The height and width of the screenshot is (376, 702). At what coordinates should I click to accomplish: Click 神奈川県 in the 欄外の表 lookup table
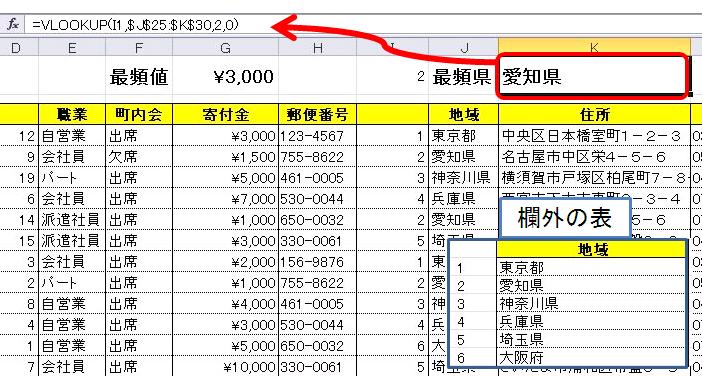pos(591,303)
